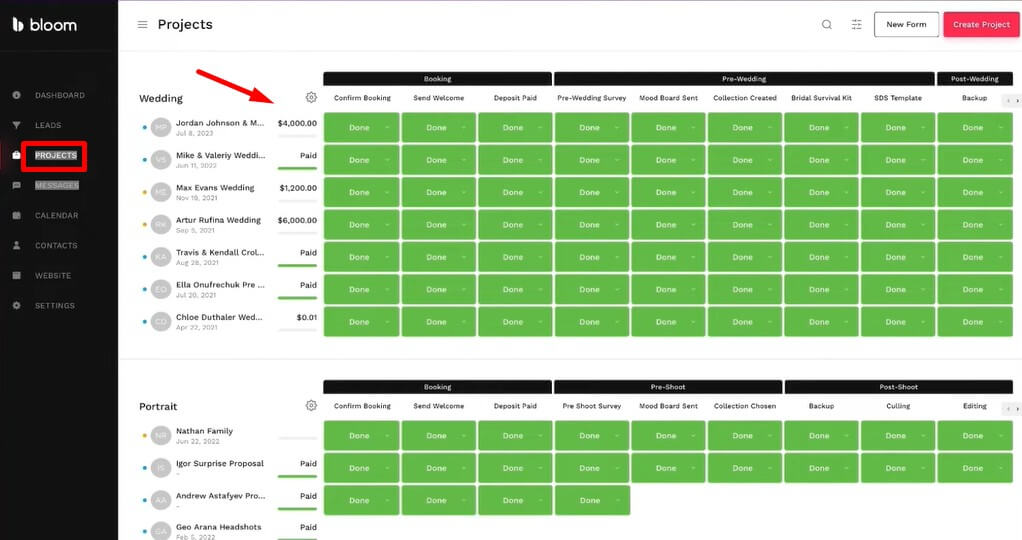
Task: Click the Leads funnel icon
Action: [16, 126]
